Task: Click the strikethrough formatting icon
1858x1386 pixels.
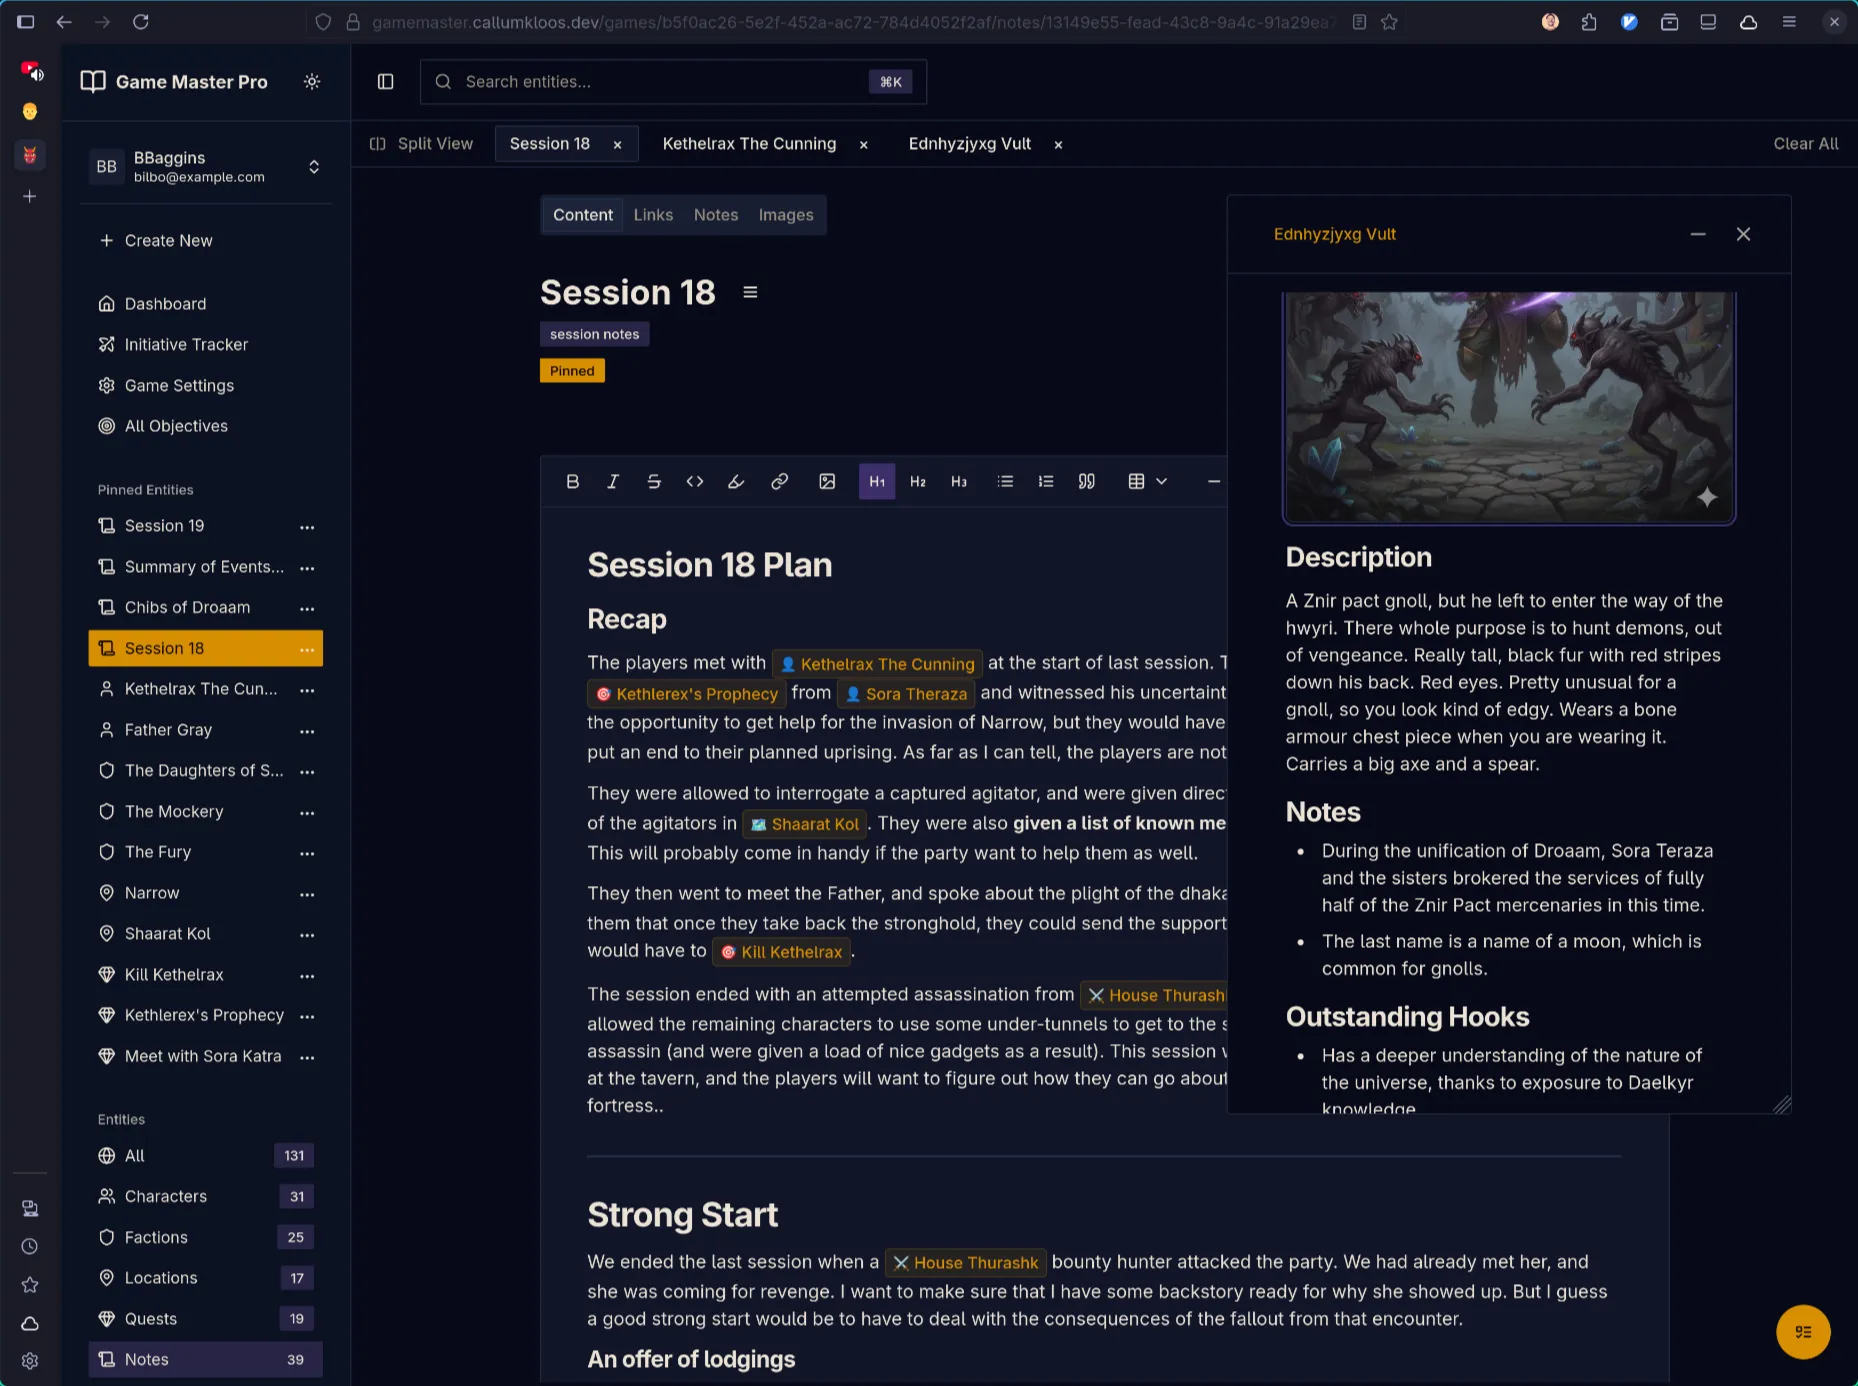Action: coord(654,482)
